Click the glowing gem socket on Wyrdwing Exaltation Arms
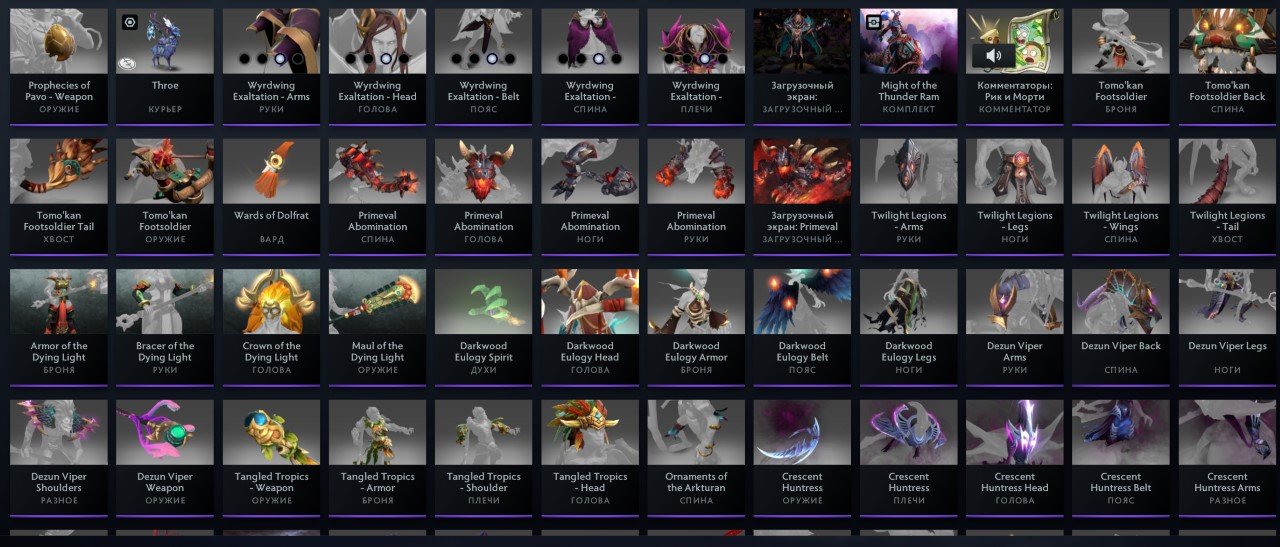 [x=280, y=59]
